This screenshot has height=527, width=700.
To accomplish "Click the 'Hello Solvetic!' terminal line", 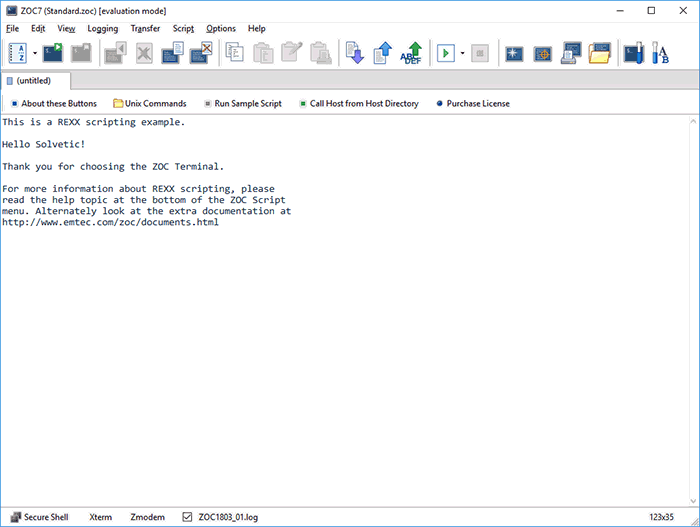I will pyautogui.click(x=43, y=144).
